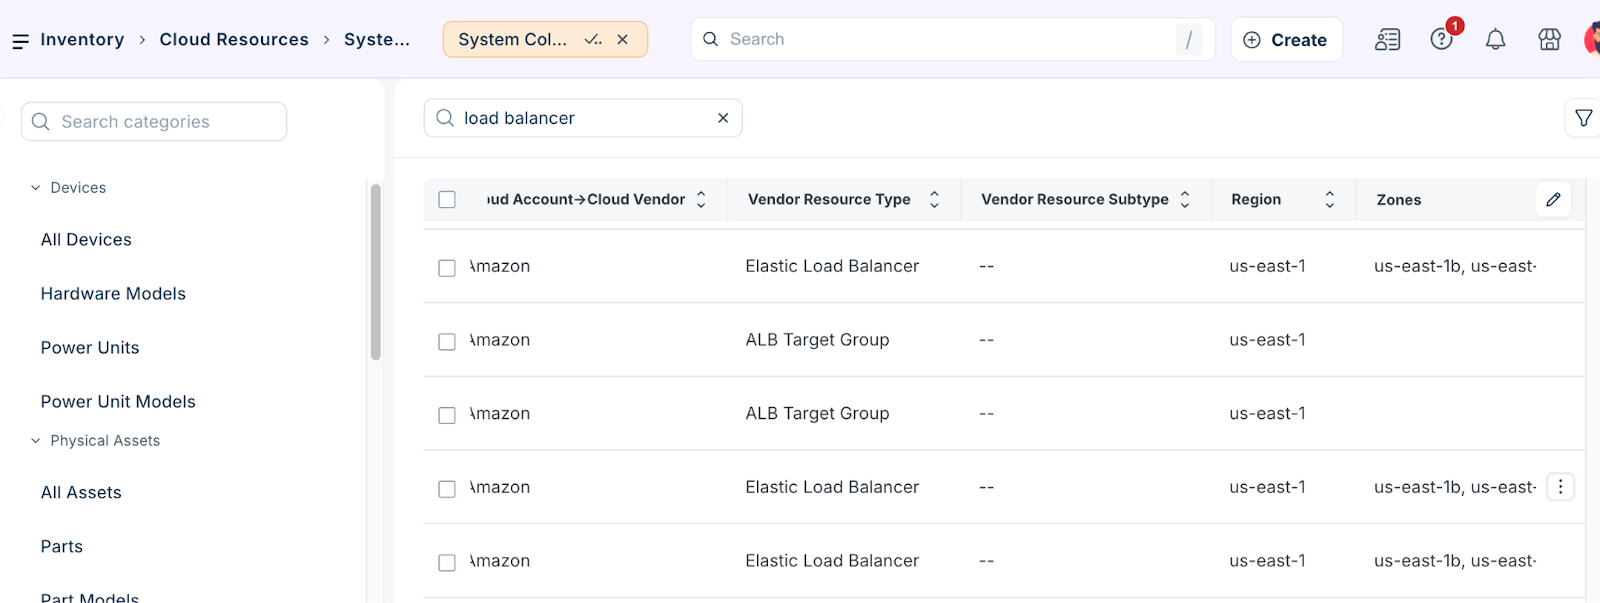The width and height of the screenshot is (1600, 603).
Task: Open the table filter funnel icon
Action: pyautogui.click(x=1583, y=118)
